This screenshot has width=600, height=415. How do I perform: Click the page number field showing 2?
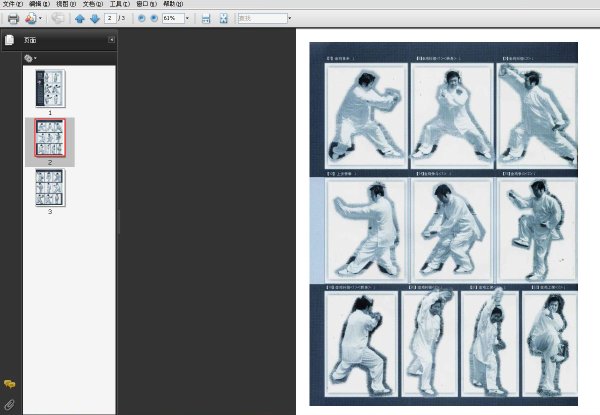tap(110, 18)
